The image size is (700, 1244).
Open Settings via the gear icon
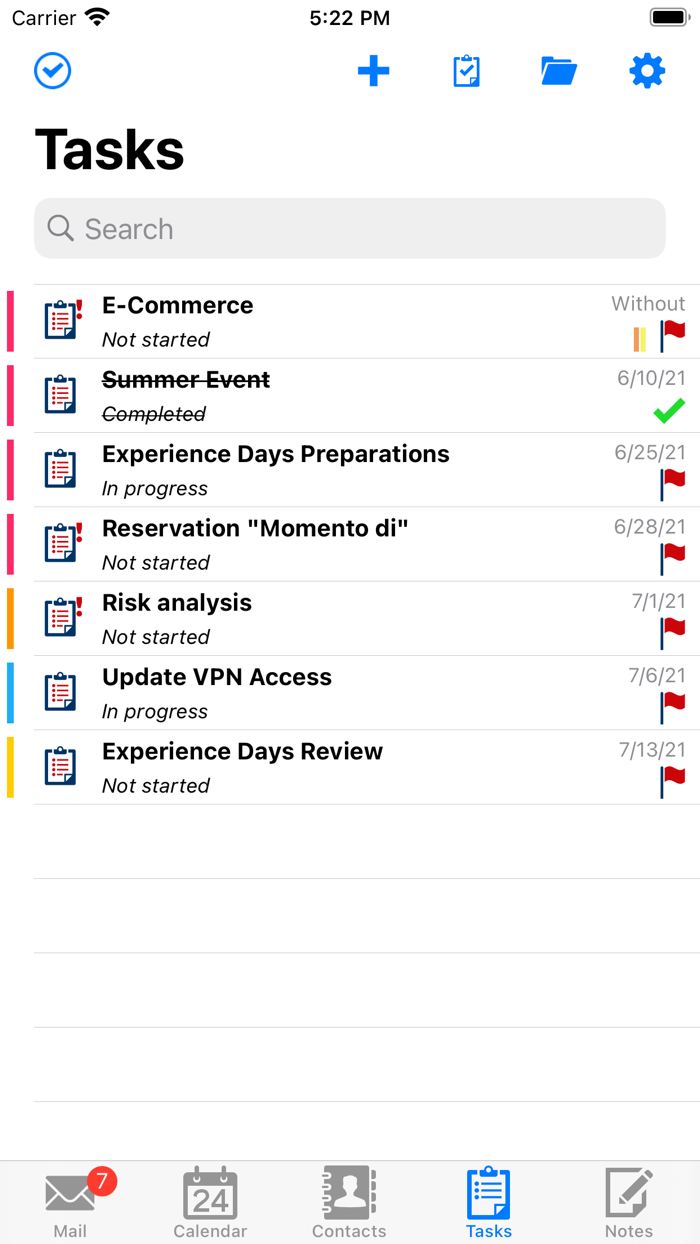tap(647, 71)
